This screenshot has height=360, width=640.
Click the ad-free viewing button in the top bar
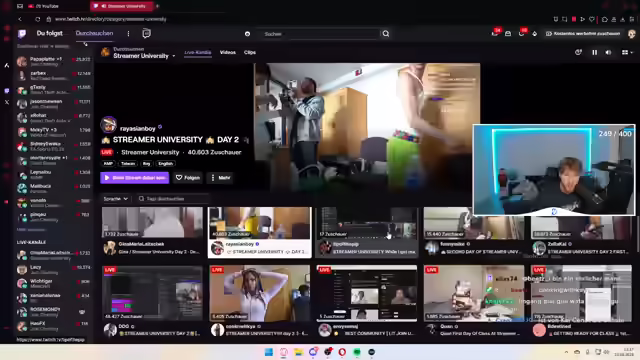point(583,33)
